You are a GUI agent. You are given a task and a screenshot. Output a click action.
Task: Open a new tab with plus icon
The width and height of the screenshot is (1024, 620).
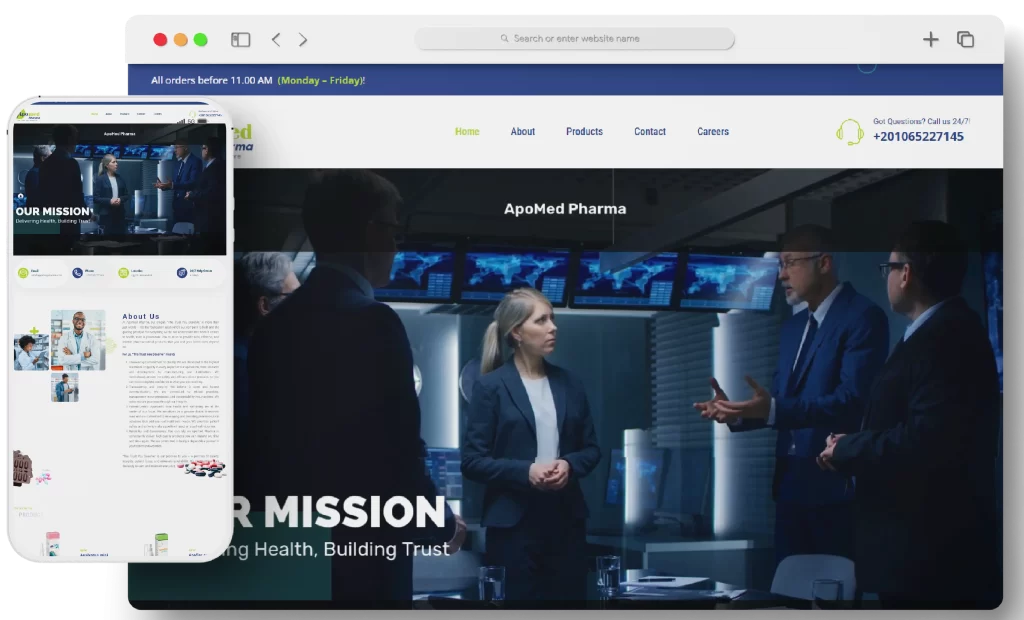[x=930, y=39]
